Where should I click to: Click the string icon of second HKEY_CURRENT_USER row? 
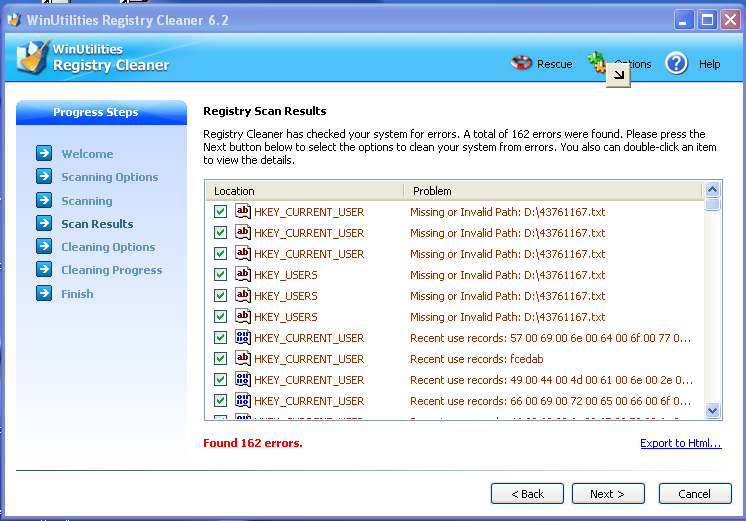pos(243,232)
